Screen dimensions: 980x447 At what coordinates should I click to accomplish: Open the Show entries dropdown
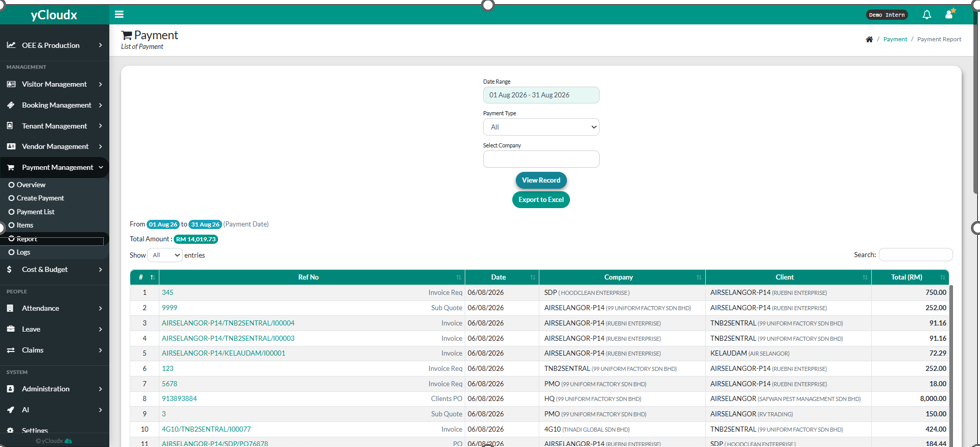coord(165,255)
